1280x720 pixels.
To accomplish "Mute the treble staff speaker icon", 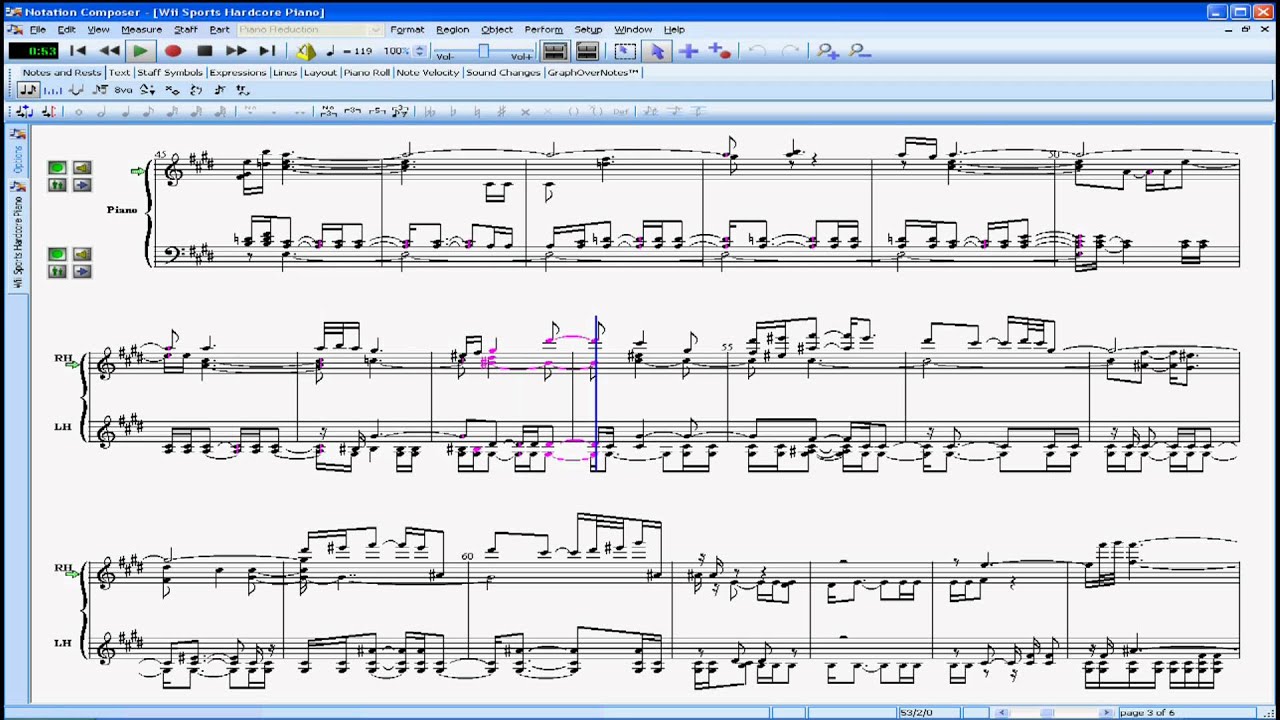I will tap(82, 168).
